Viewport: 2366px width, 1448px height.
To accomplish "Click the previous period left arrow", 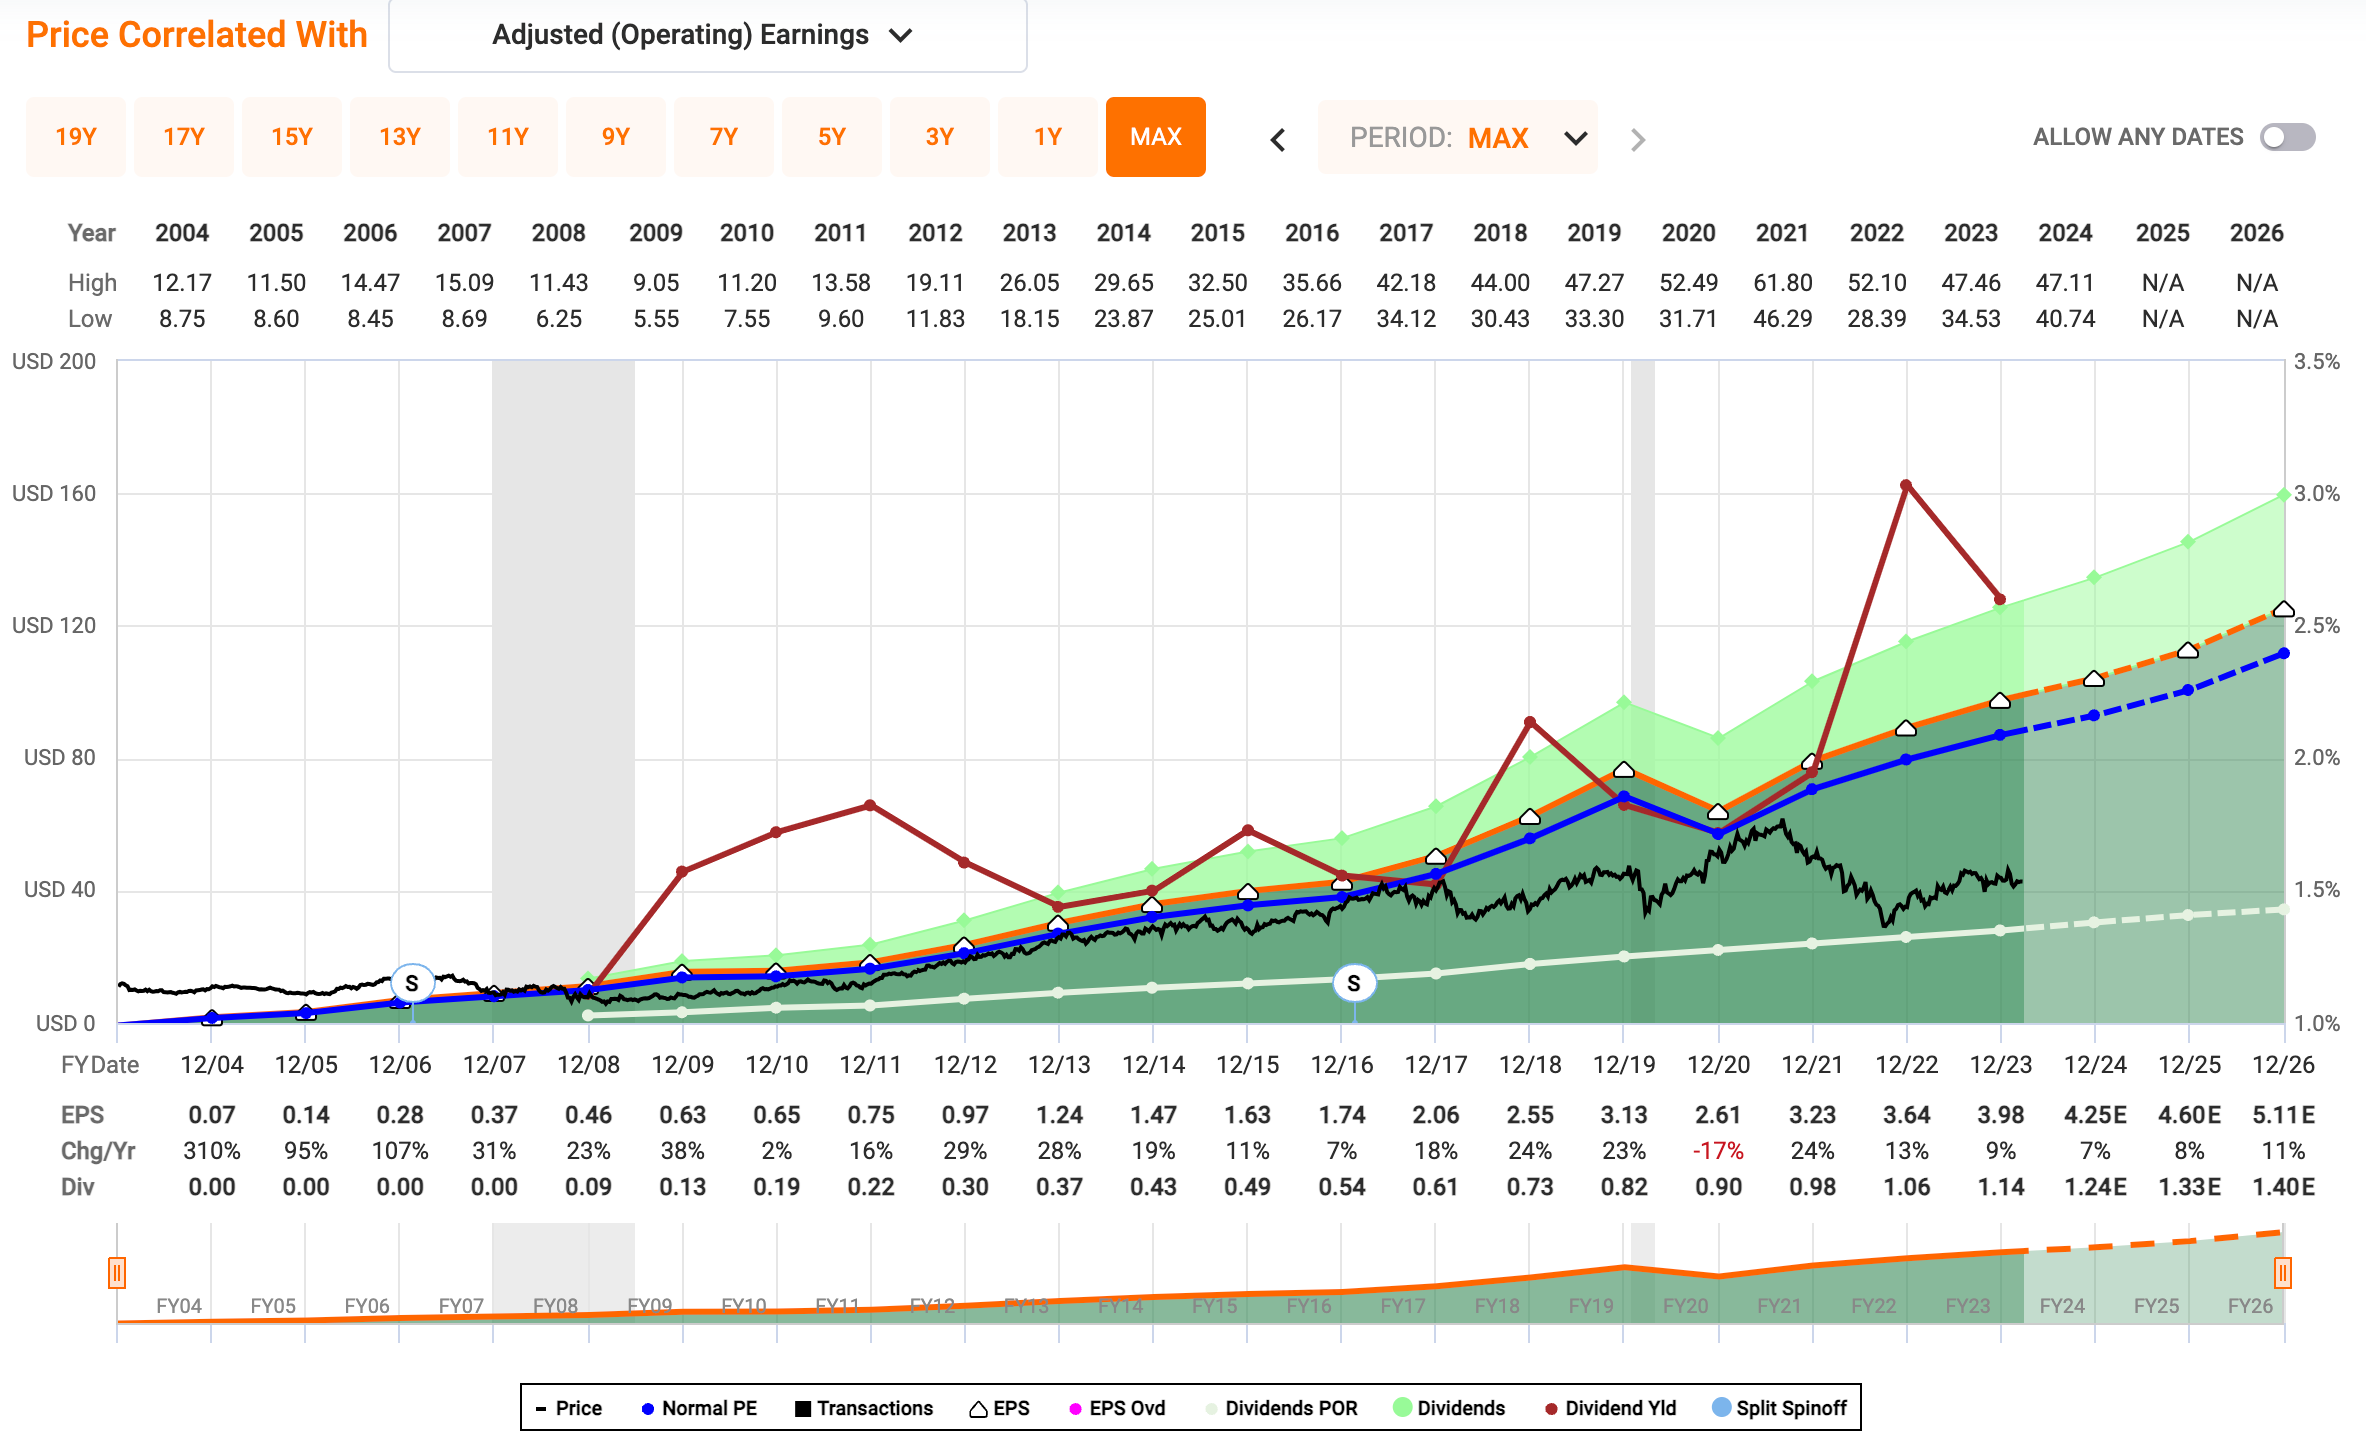I will pyautogui.click(x=1278, y=139).
